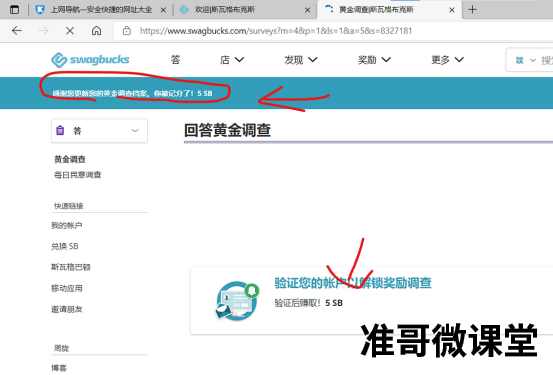Open 我的帐户 quick link
The image size is (553, 375).
click(67, 225)
